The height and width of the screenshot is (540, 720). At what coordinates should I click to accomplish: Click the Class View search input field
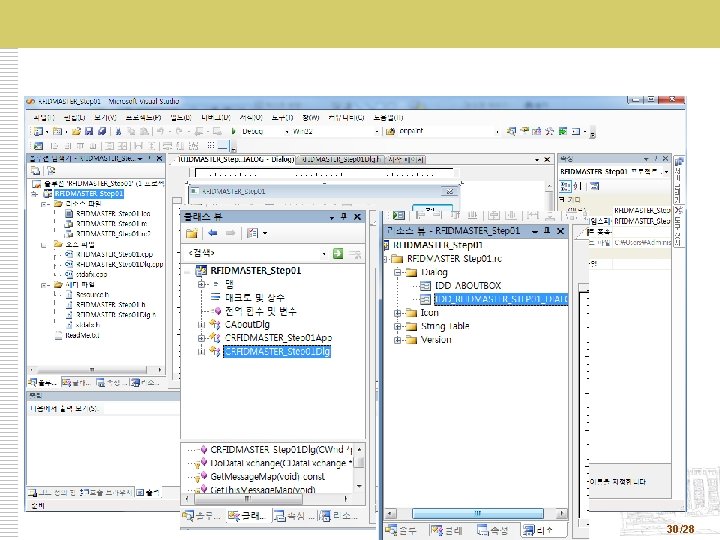point(253,253)
